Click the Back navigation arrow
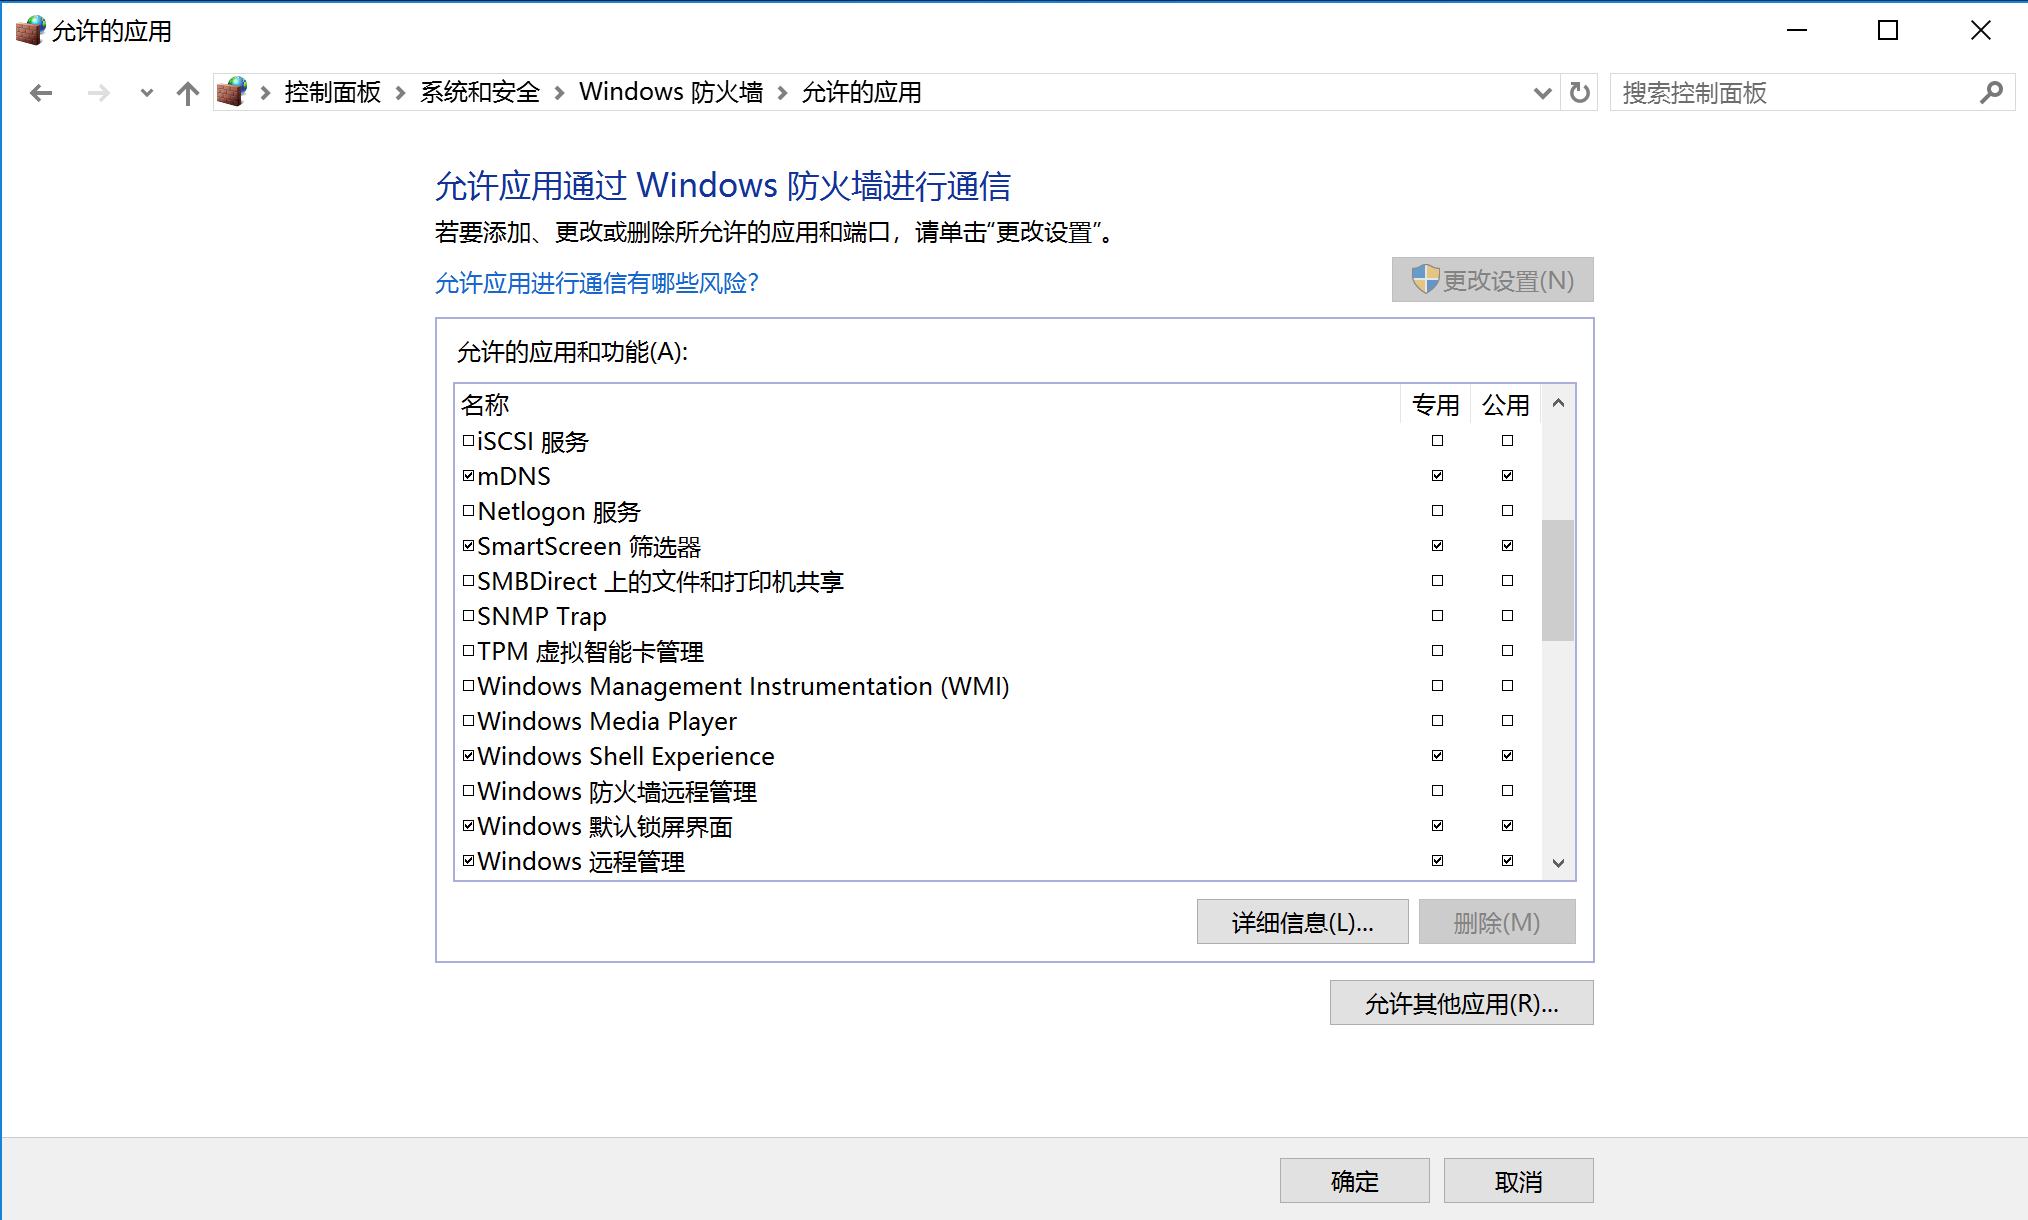 coord(41,93)
